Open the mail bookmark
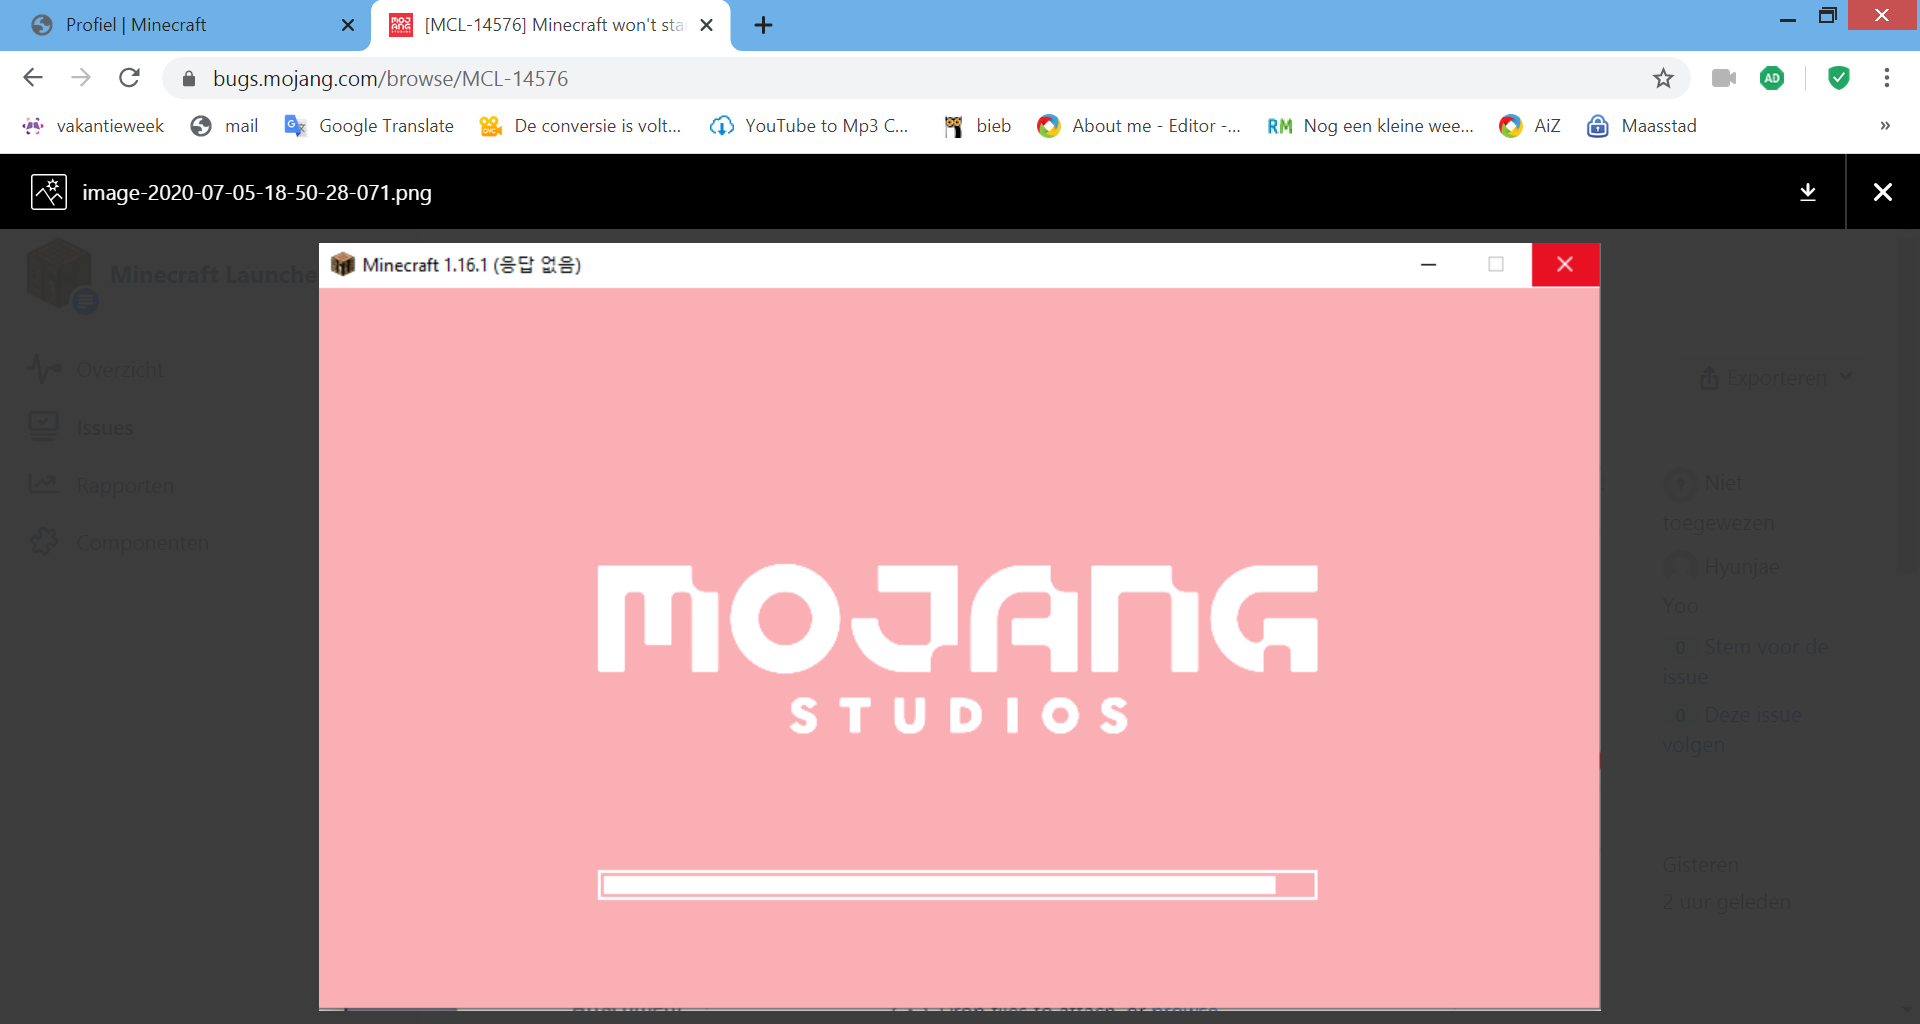 click(224, 126)
